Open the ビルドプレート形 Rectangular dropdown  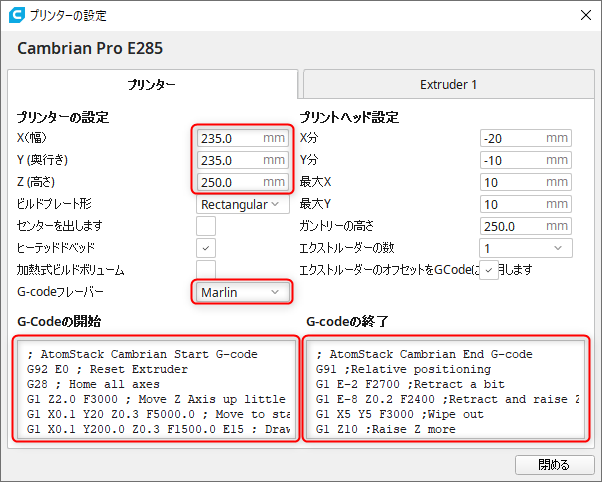pos(243,204)
